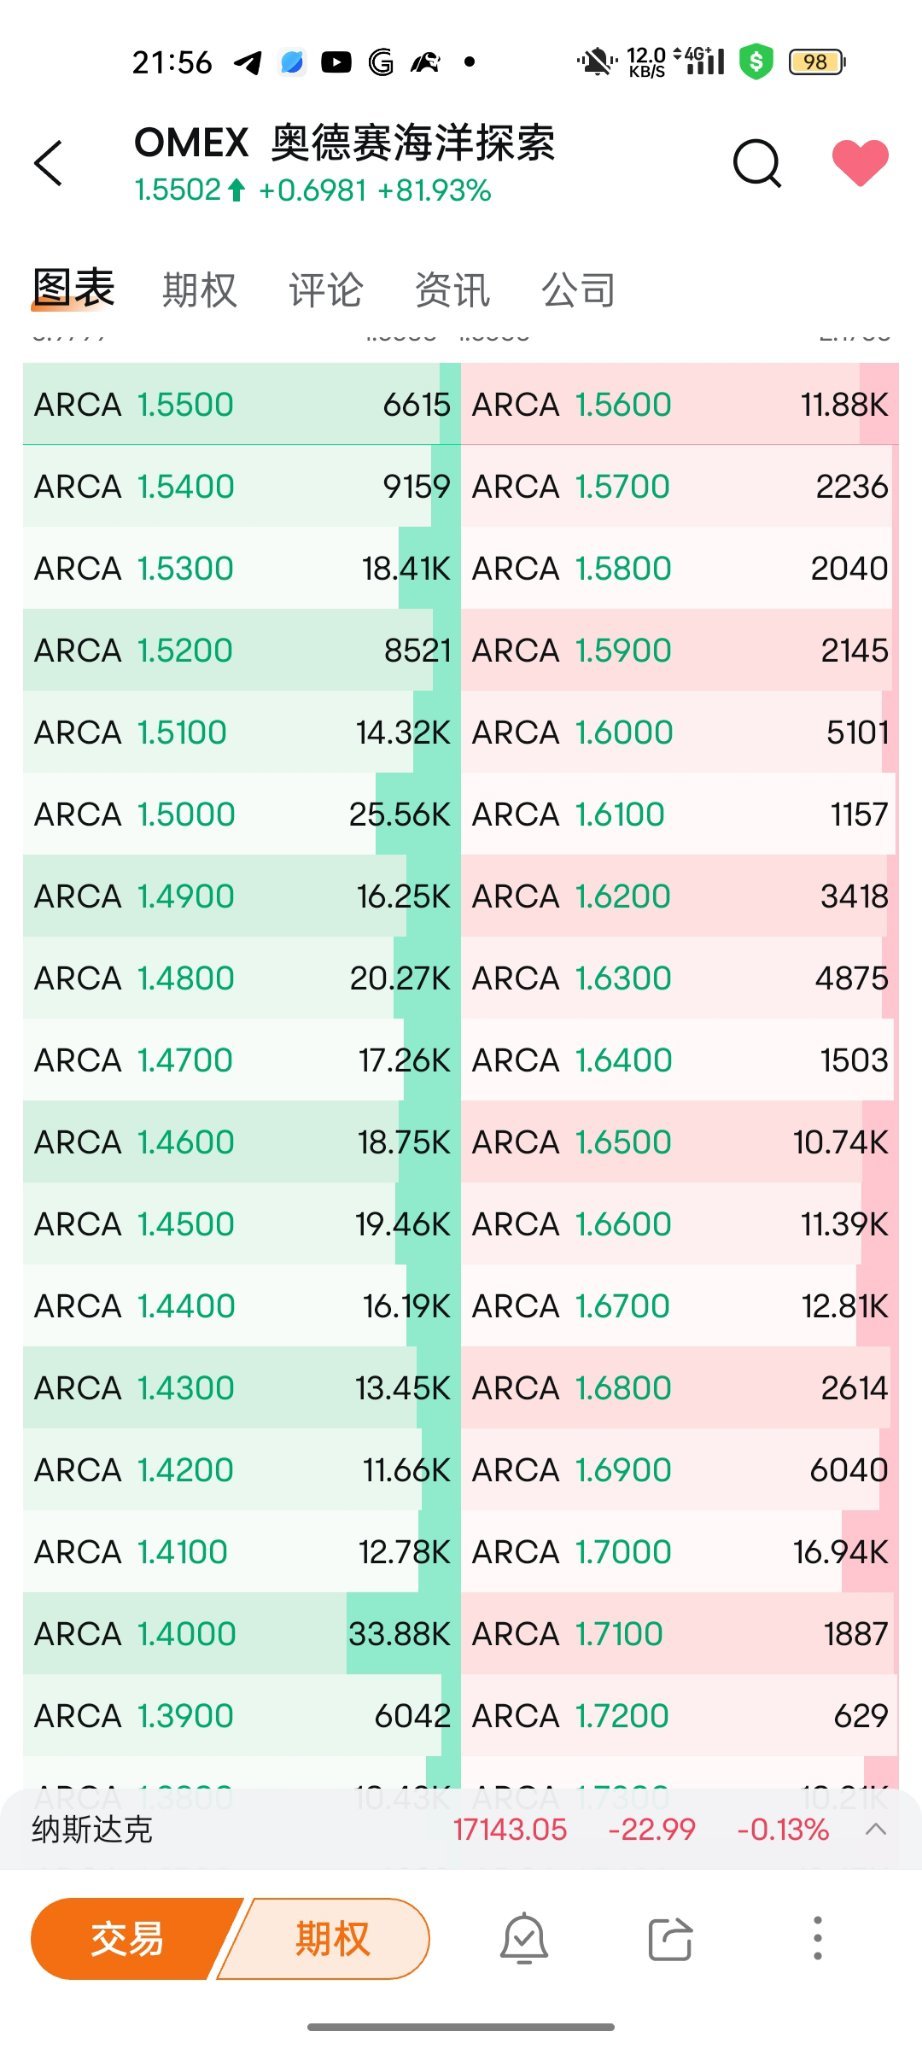Tap the green dollar shield status icon

click(x=757, y=62)
